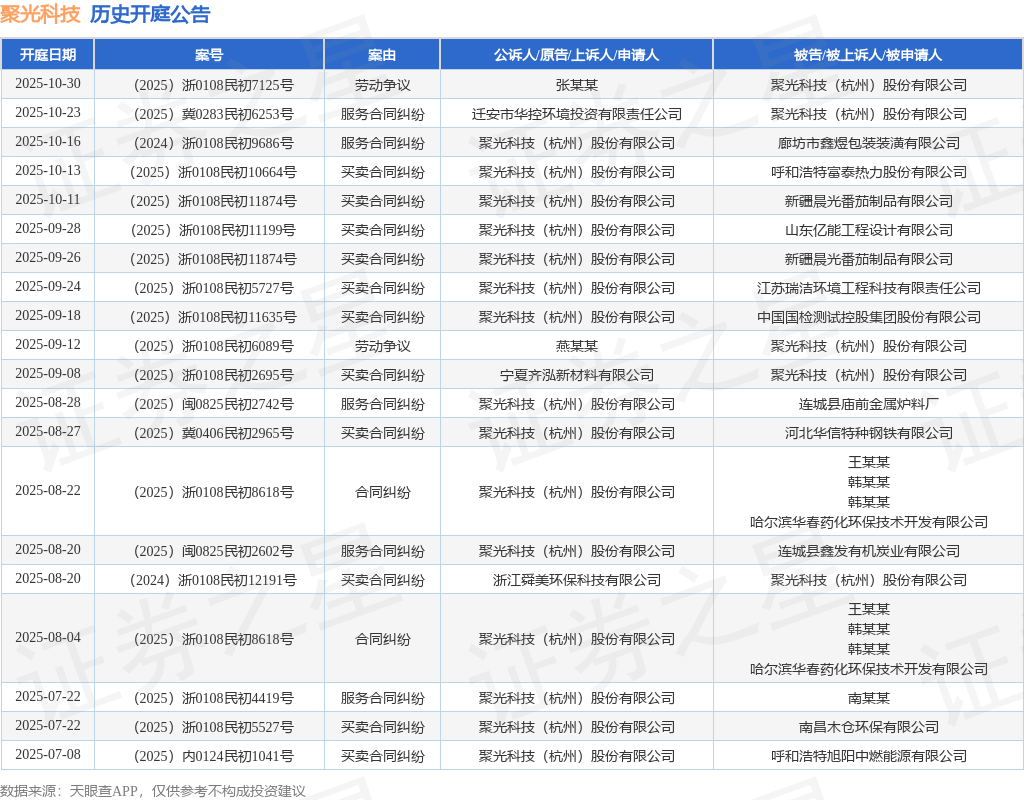Click the 聚光科技 title text
The width and height of the screenshot is (1024, 800).
pos(40,14)
